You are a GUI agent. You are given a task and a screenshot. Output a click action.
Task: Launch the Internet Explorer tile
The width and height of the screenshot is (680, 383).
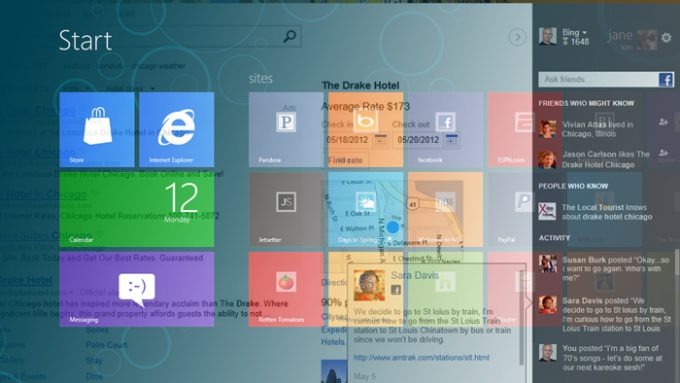[177, 129]
